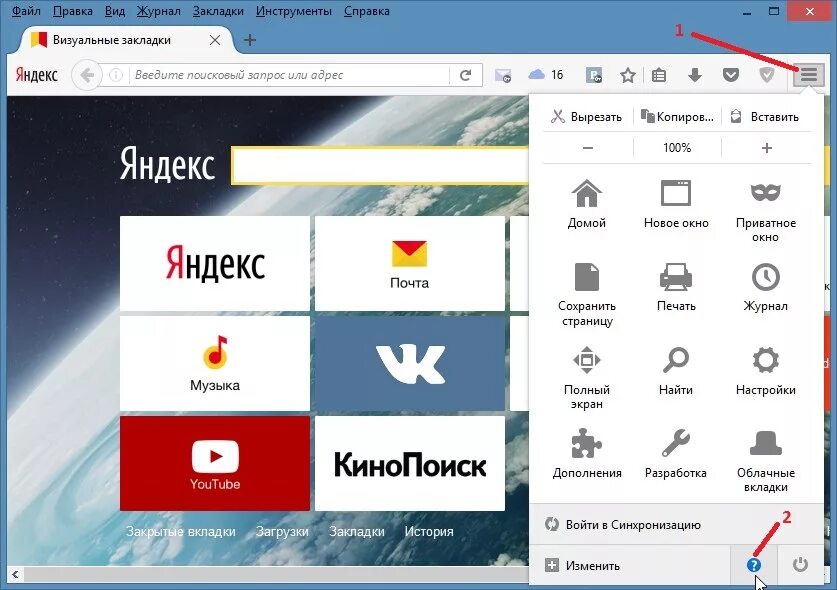Open the Музыка bookmark tile
This screenshot has height=590, width=837.
coord(215,364)
